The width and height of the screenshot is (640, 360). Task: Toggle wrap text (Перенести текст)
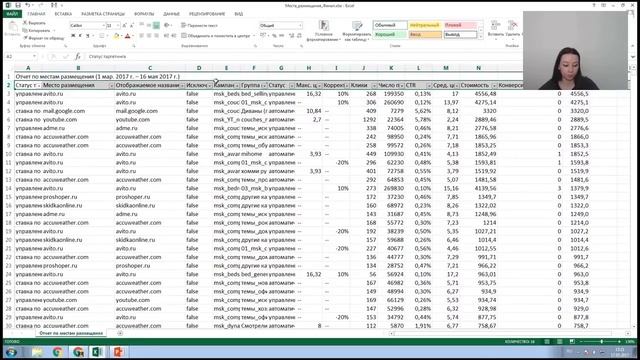[199, 25]
